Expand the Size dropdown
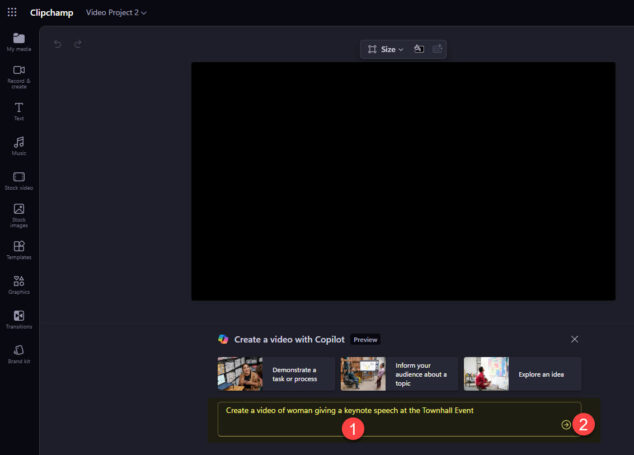 click(x=386, y=49)
